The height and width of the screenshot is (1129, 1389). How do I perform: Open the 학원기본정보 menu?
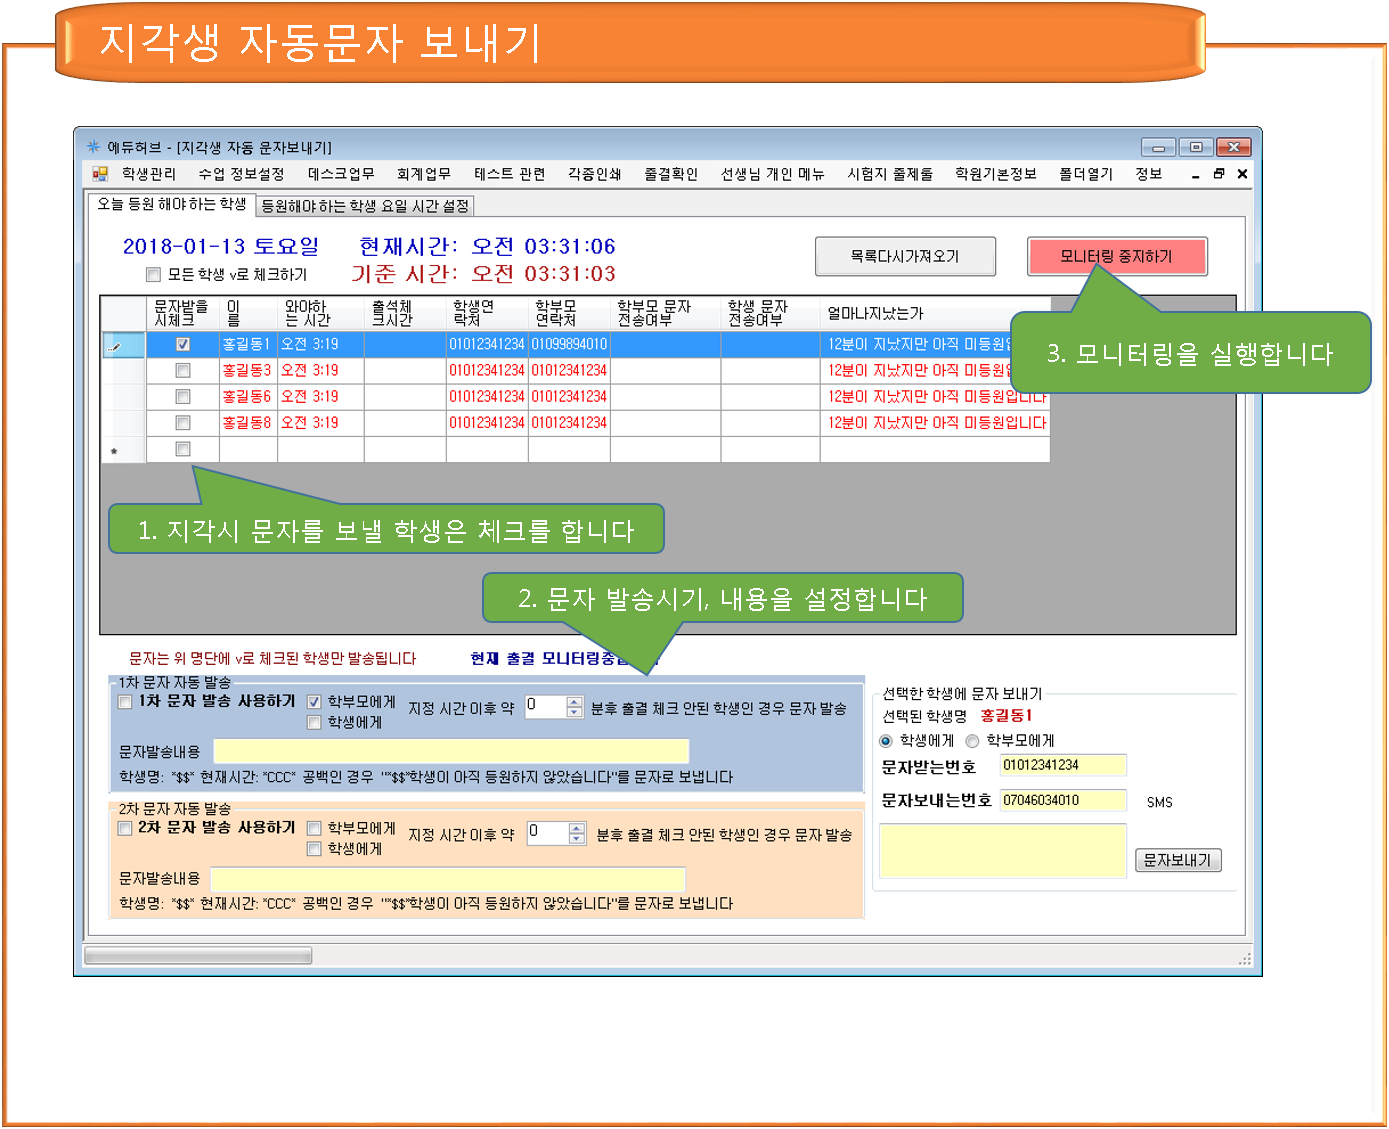(x=996, y=174)
